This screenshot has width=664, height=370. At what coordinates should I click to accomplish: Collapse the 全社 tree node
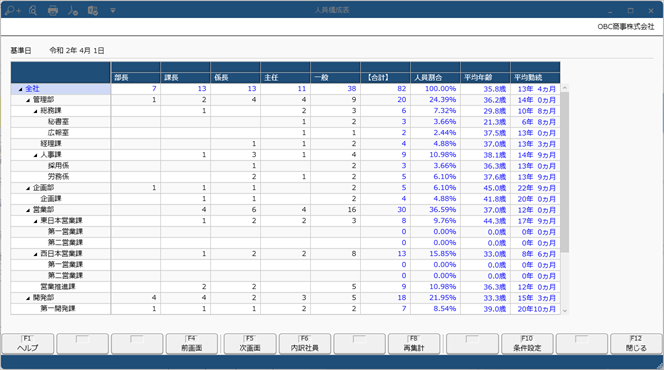20,89
